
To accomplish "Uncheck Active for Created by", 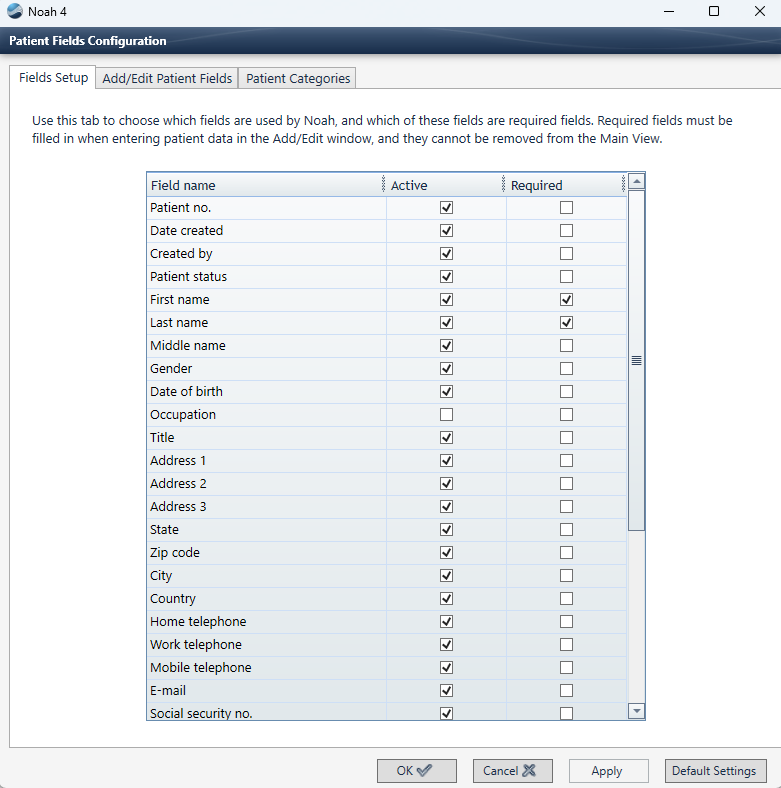I will coord(446,254).
